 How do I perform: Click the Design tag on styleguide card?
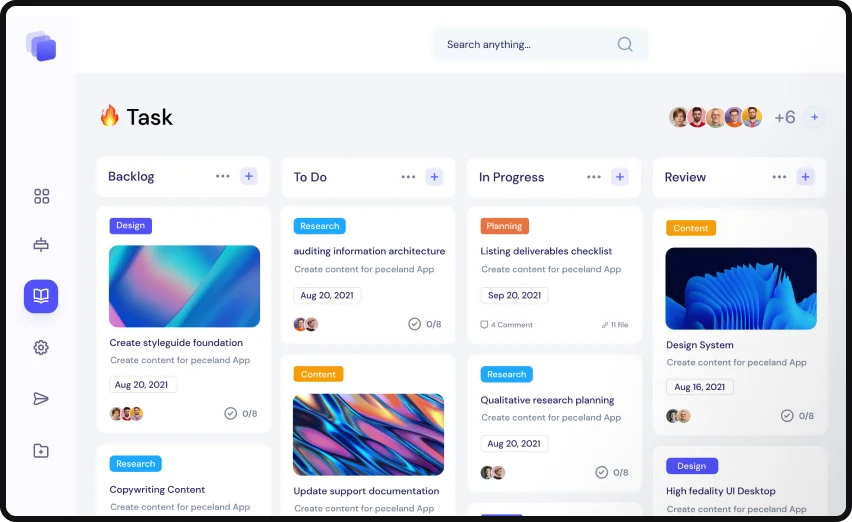pyautogui.click(x=130, y=225)
